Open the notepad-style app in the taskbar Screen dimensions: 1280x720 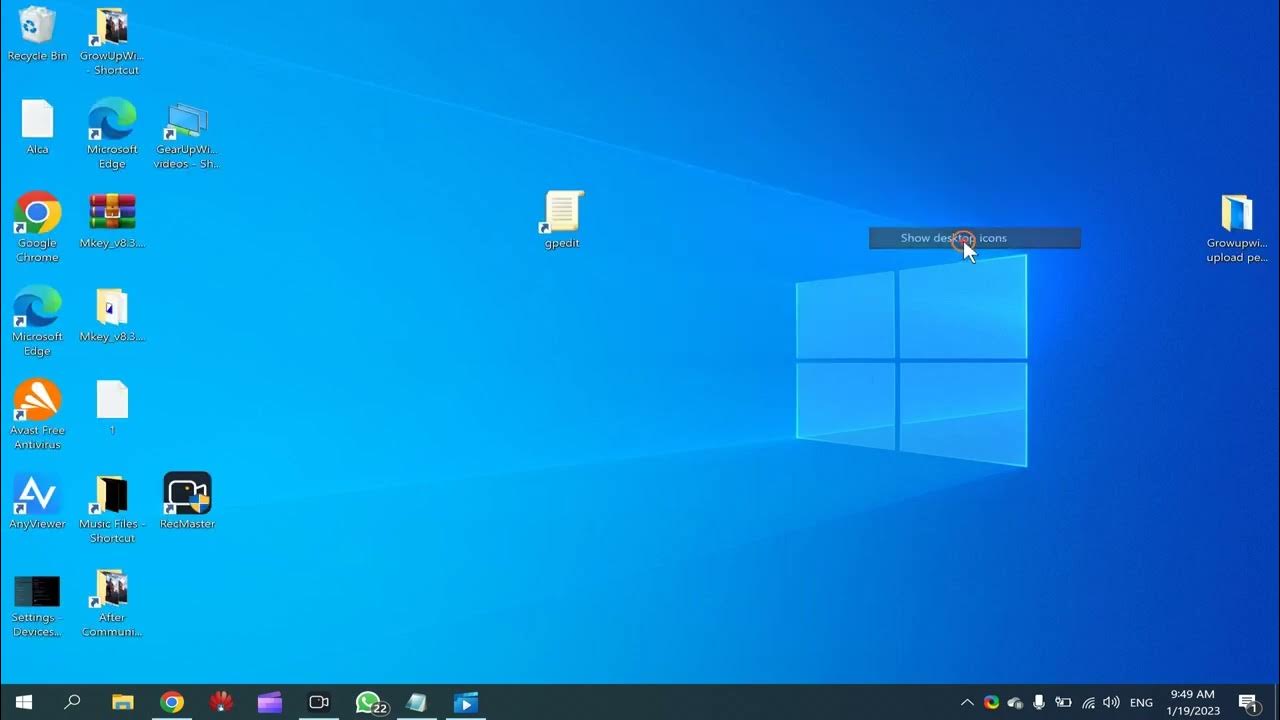(x=417, y=702)
